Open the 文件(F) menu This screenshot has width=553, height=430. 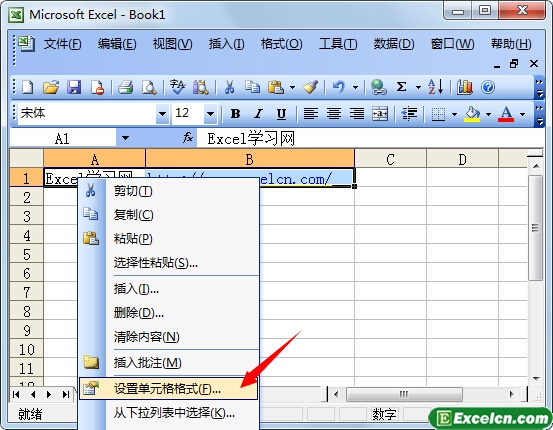[62, 44]
